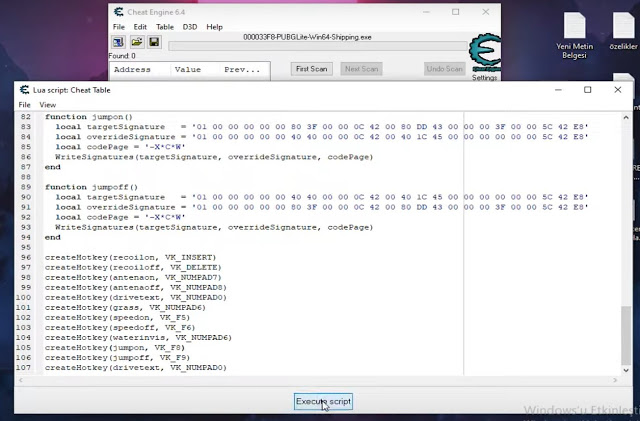This screenshot has height=421, width=640.
Task: Click the scroll up arrow in Lua editor
Action: (626, 117)
